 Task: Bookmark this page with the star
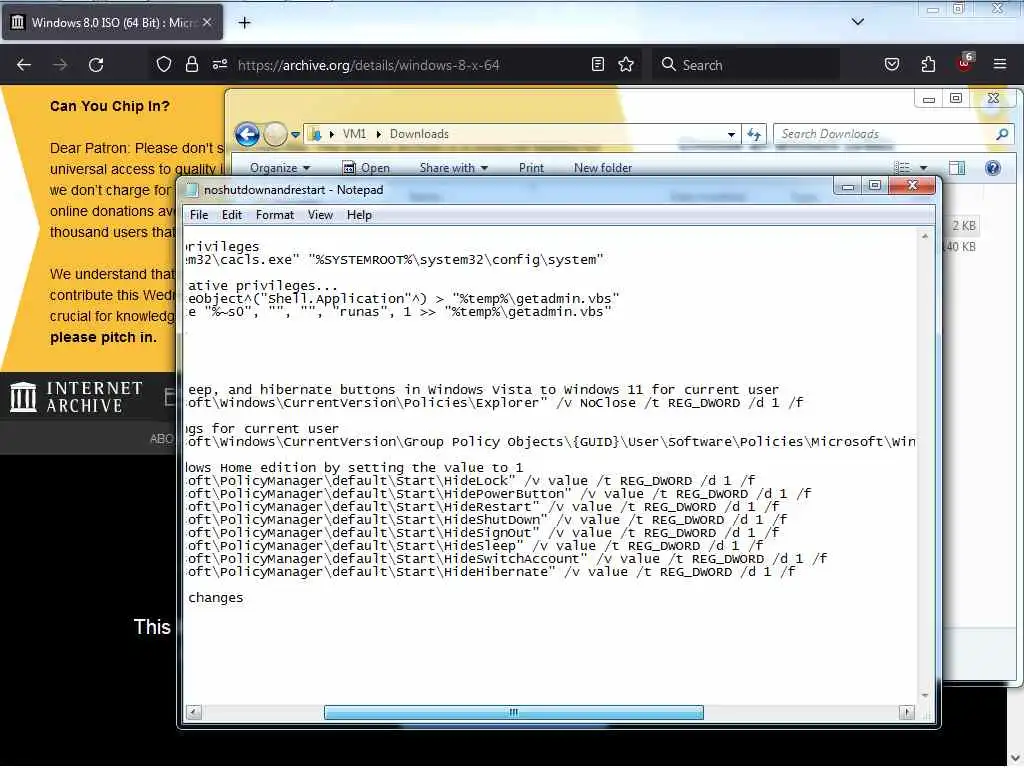pyautogui.click(x=626, y=64)
